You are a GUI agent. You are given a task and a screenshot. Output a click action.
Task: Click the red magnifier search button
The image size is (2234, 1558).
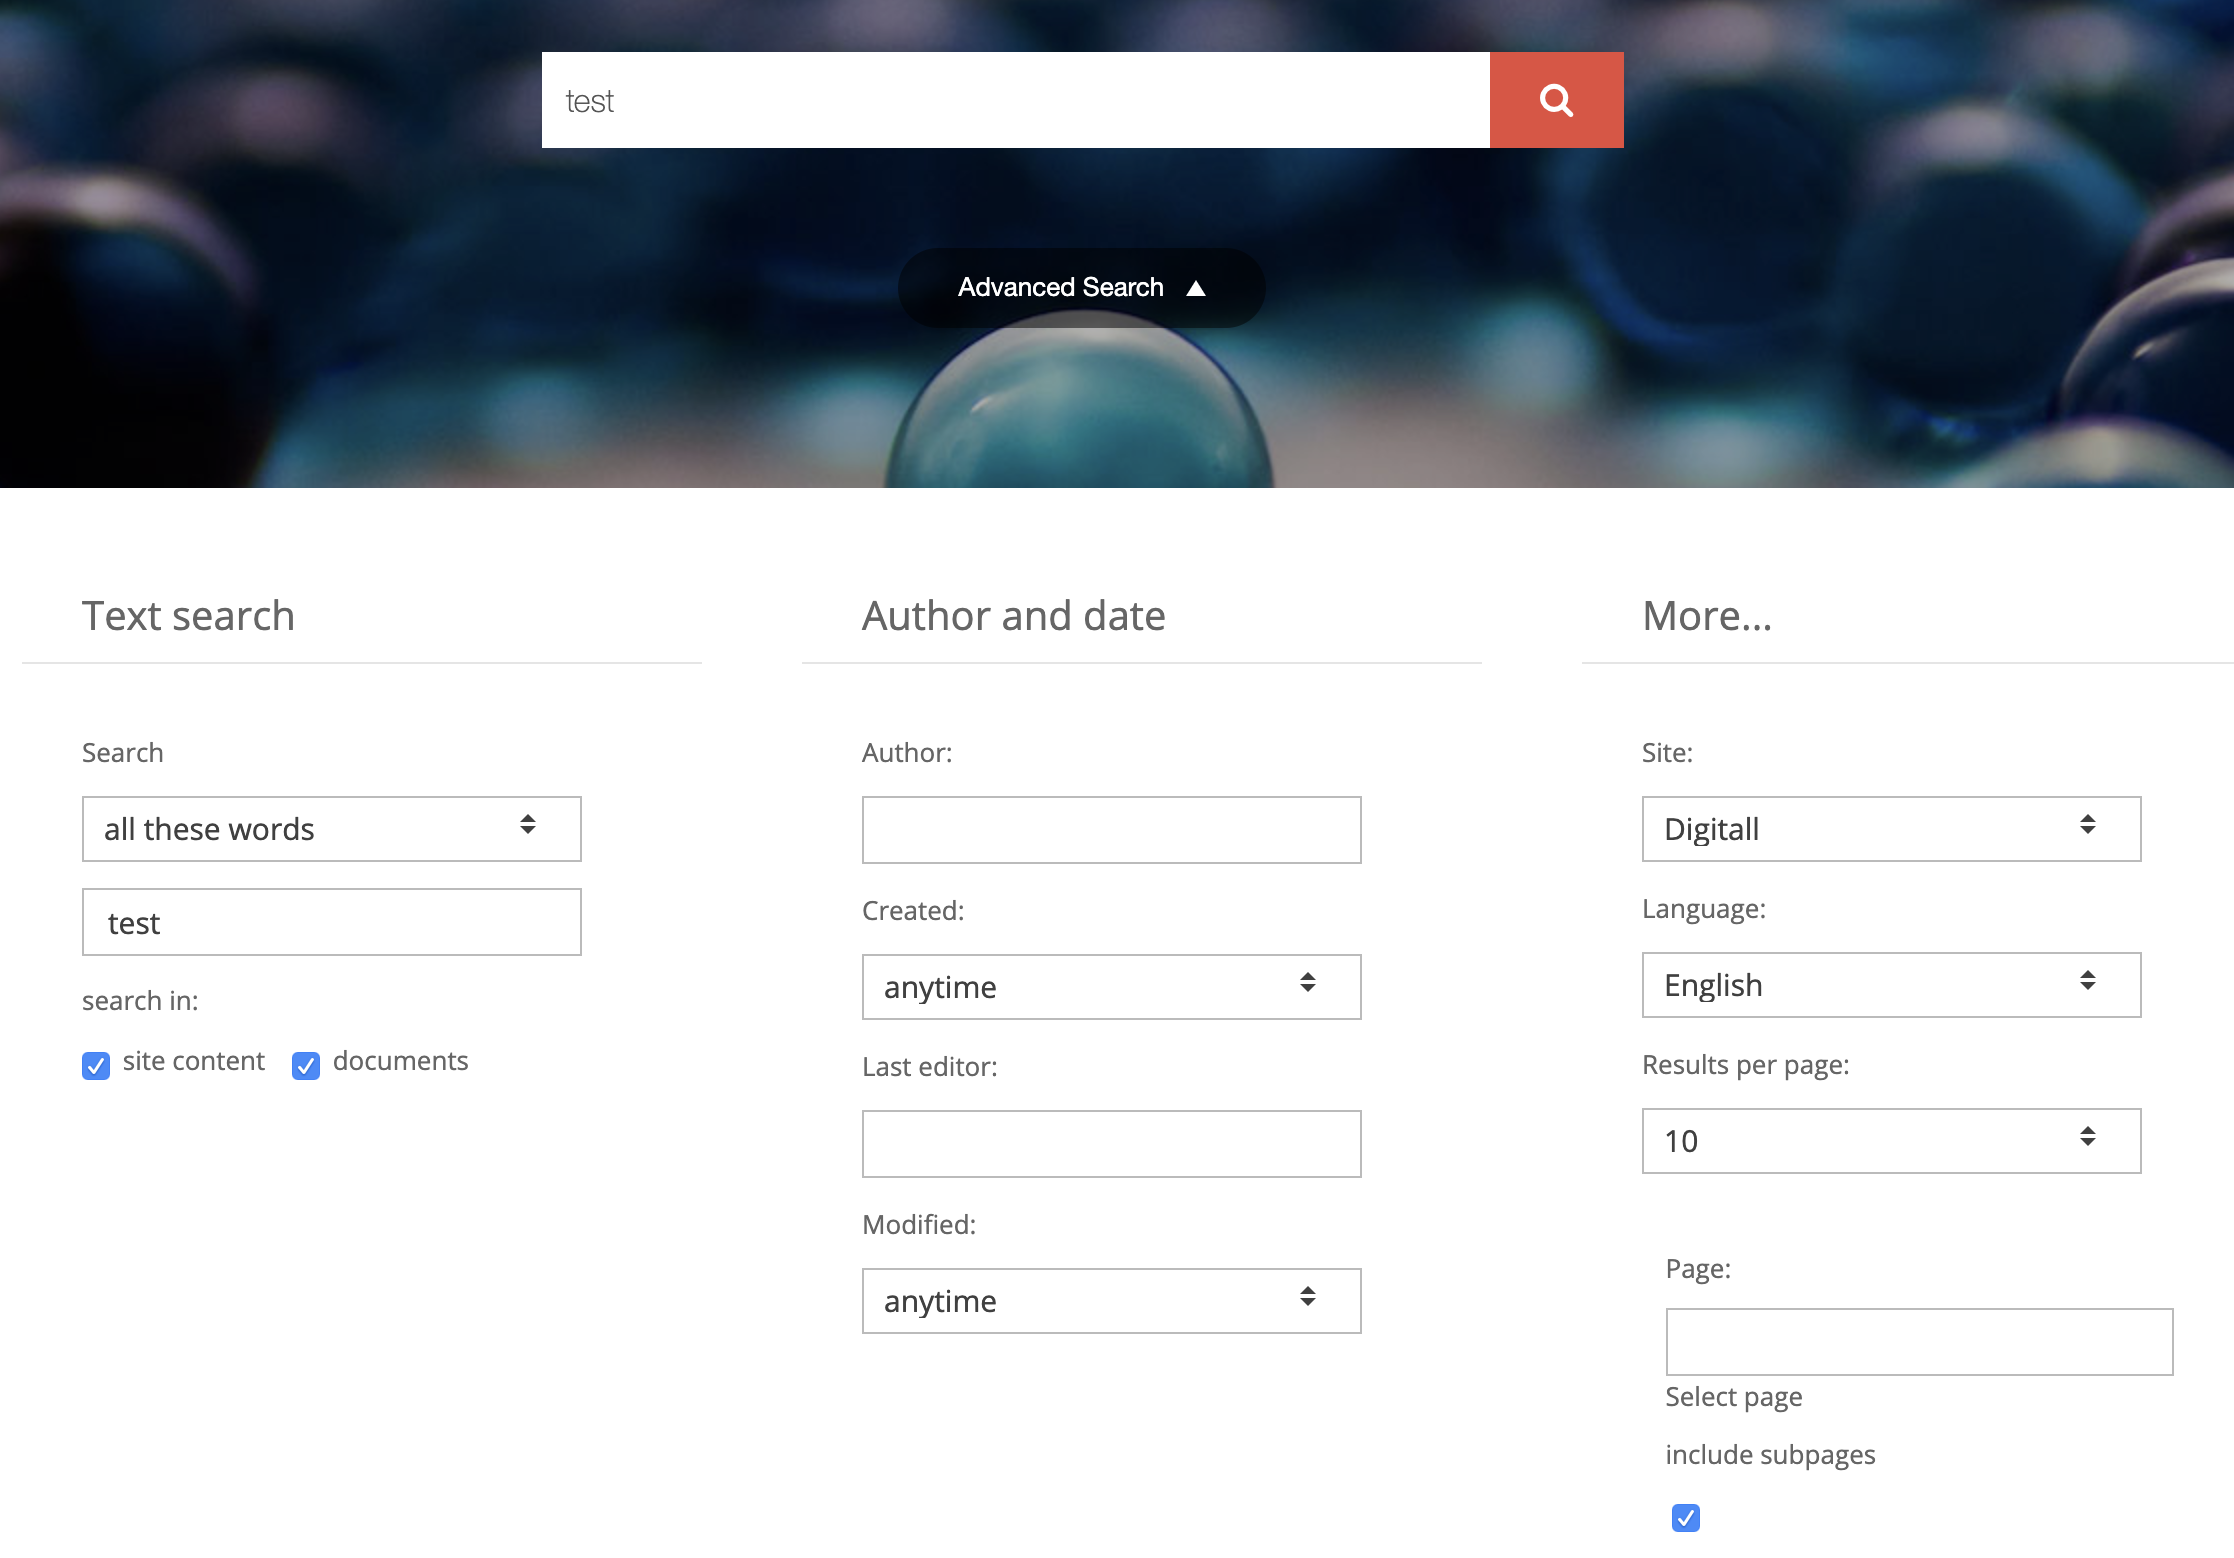[1556, 100]
